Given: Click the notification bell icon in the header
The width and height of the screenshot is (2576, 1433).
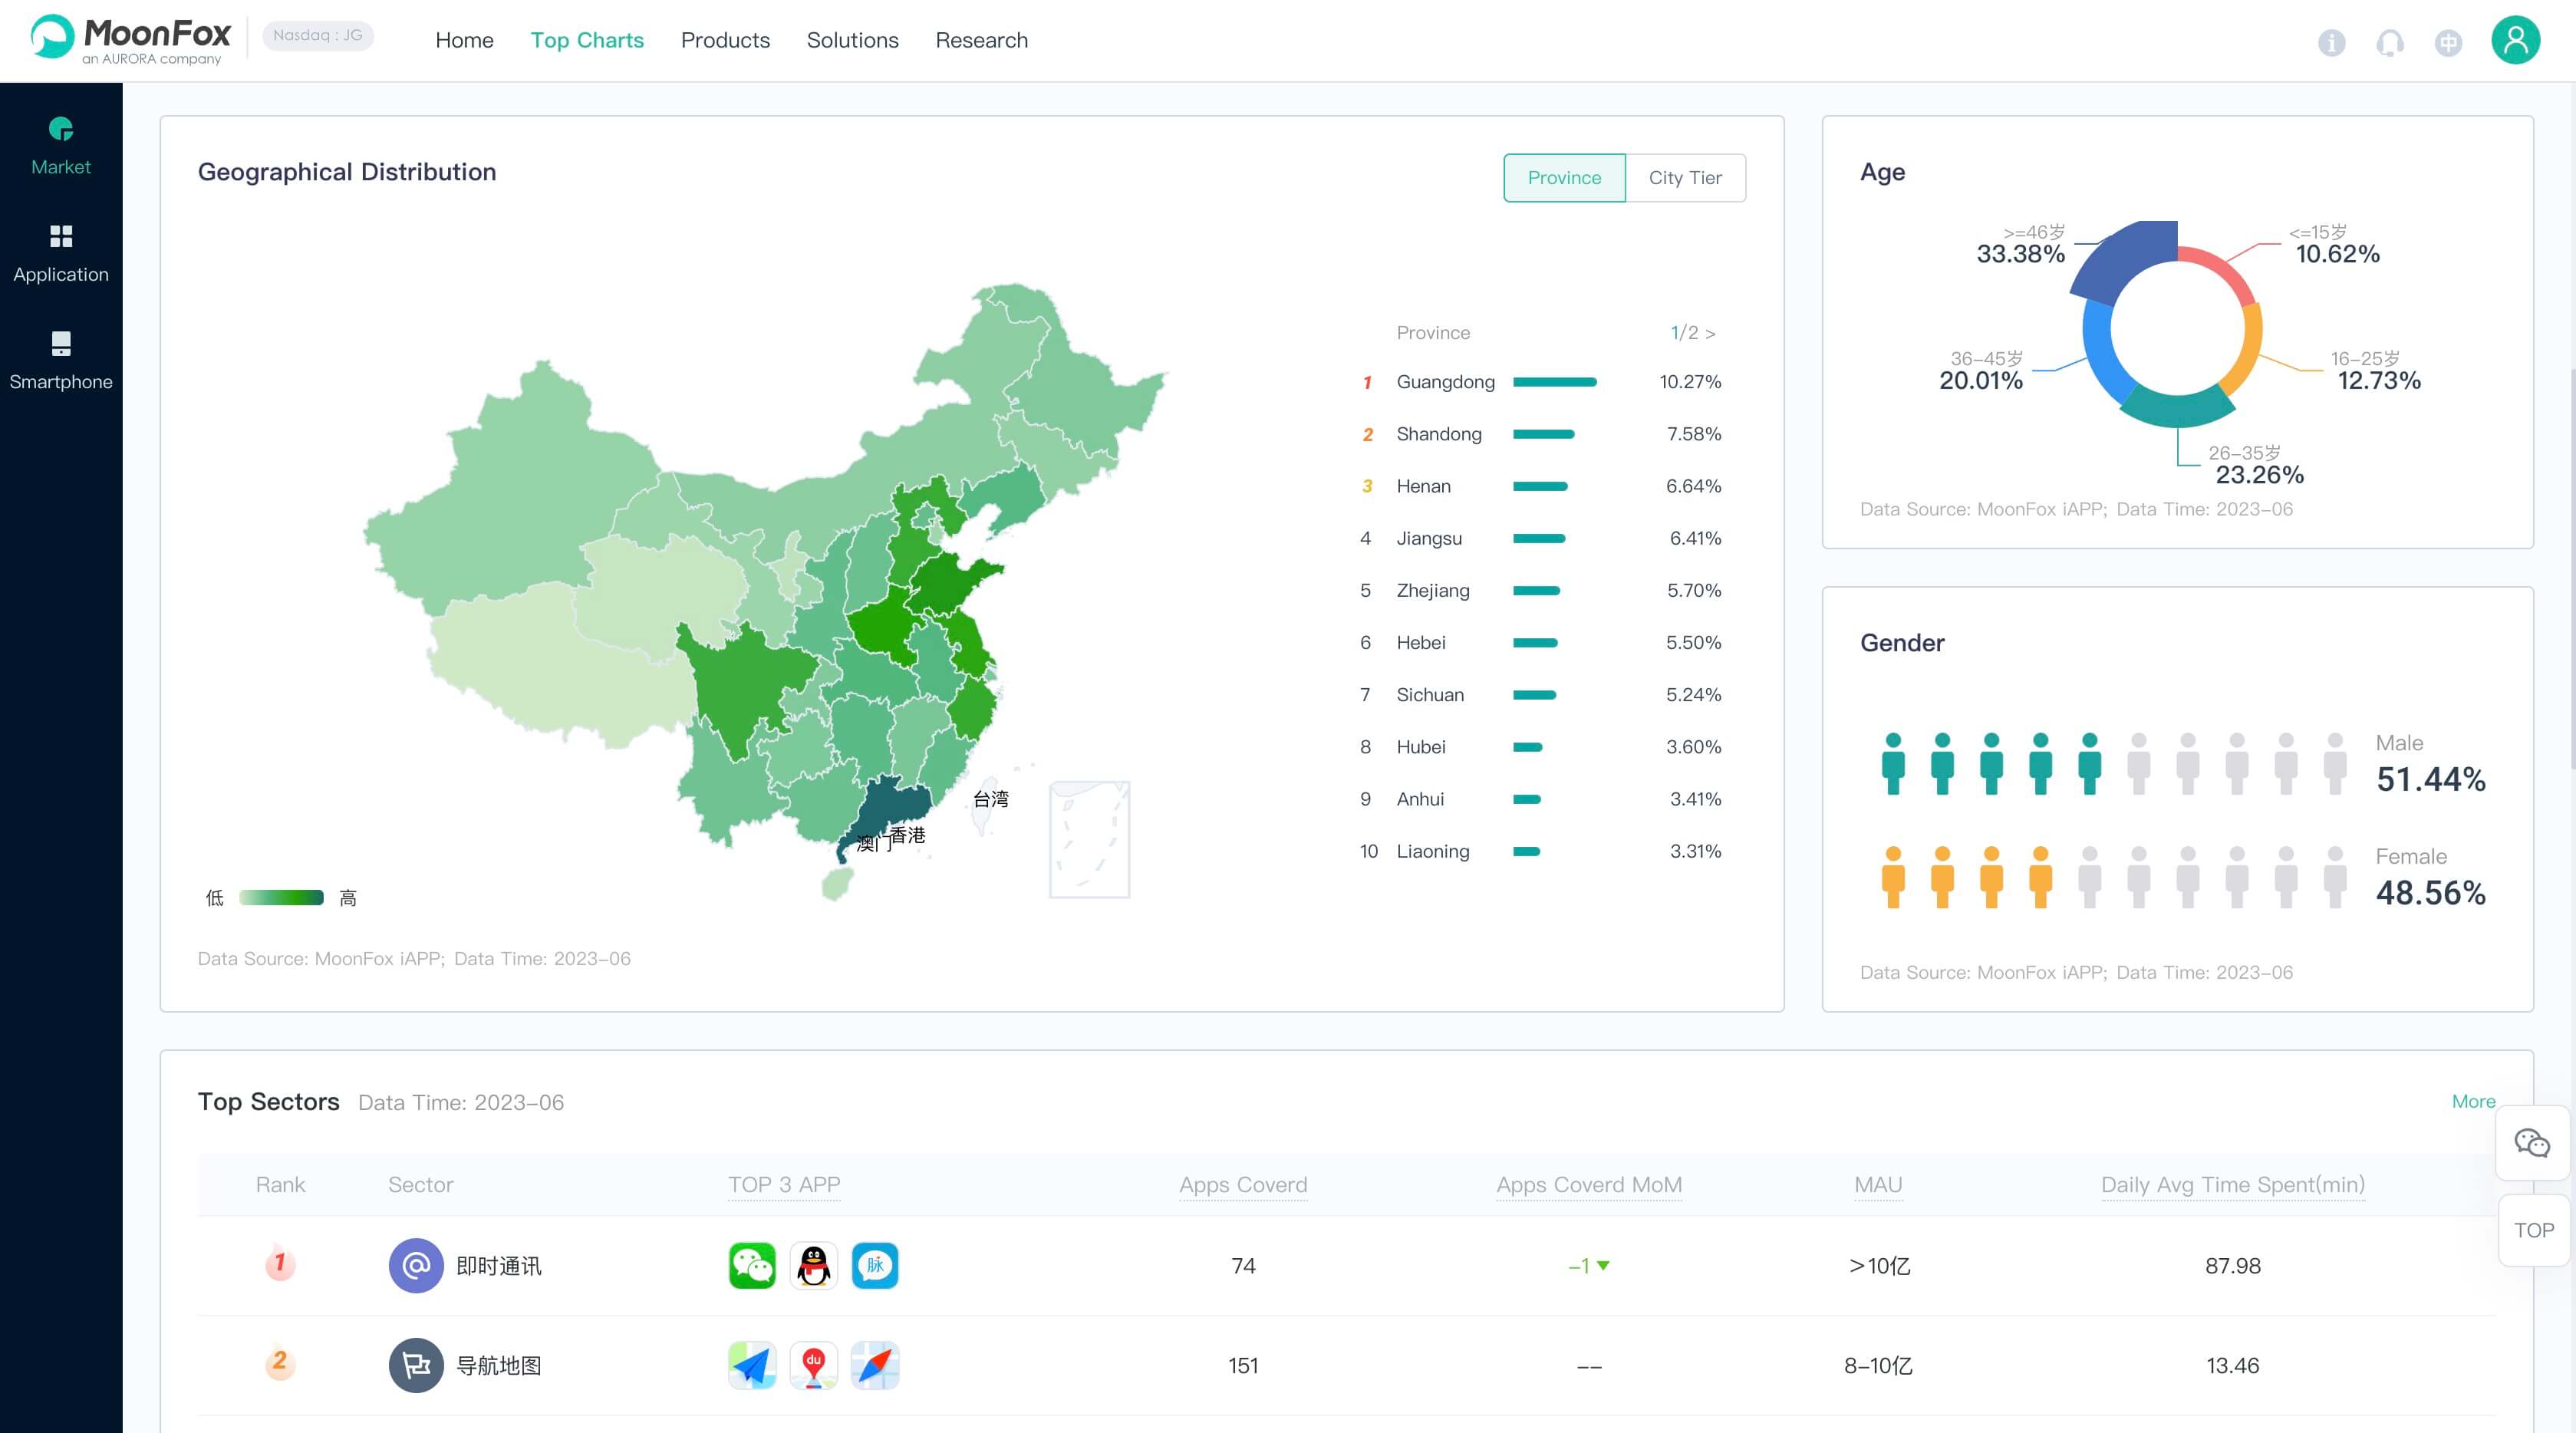Looking at the screenshot, I should 2390,42.
